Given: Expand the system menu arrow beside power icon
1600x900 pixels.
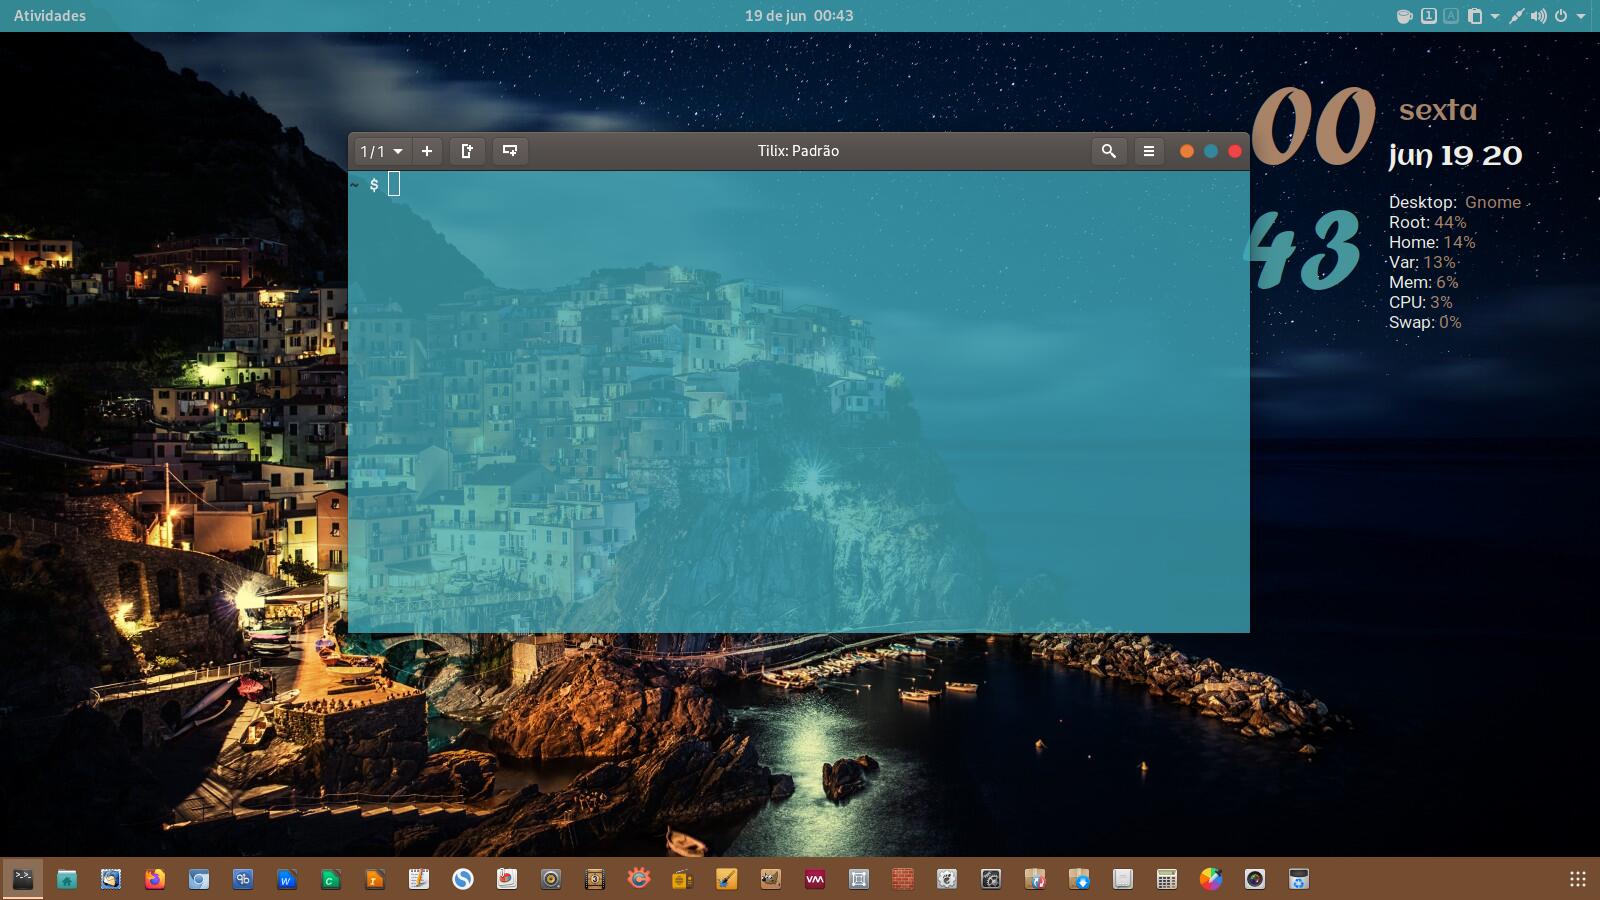Looking at the screenshot, I should (x=1581, y=16).
